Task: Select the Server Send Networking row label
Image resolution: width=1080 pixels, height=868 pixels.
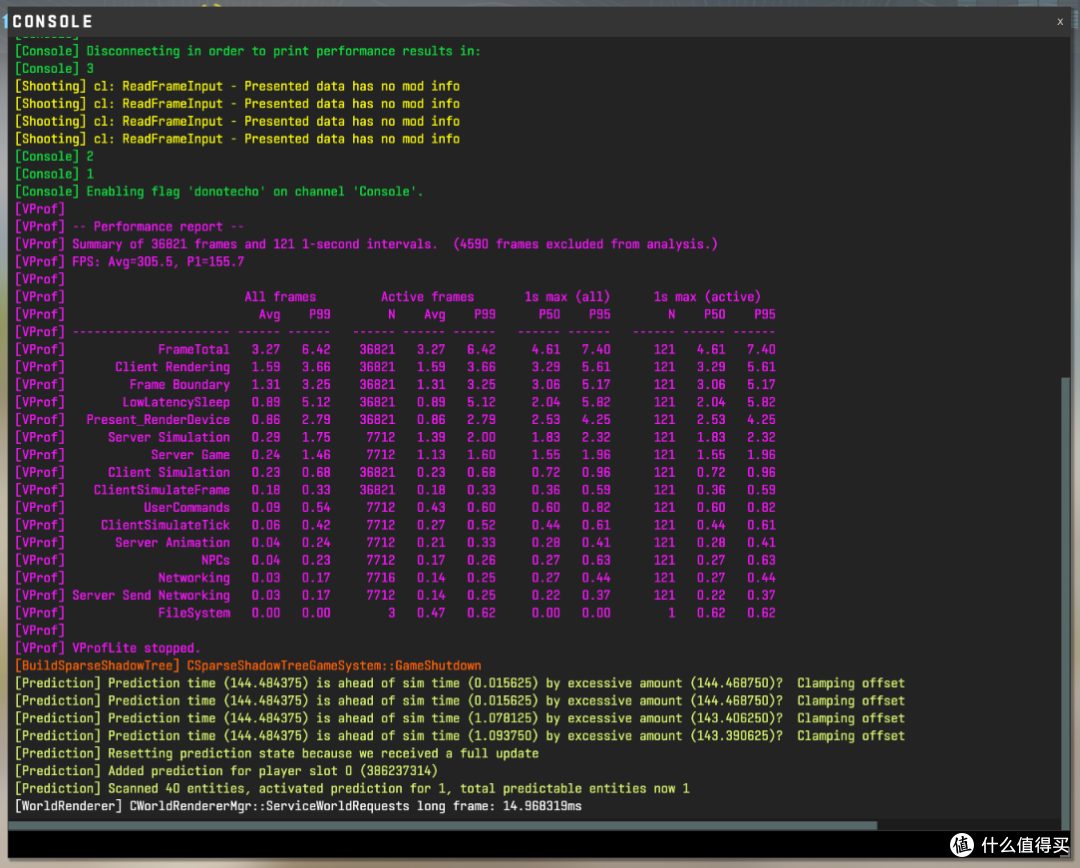Action: click(151, 595)
